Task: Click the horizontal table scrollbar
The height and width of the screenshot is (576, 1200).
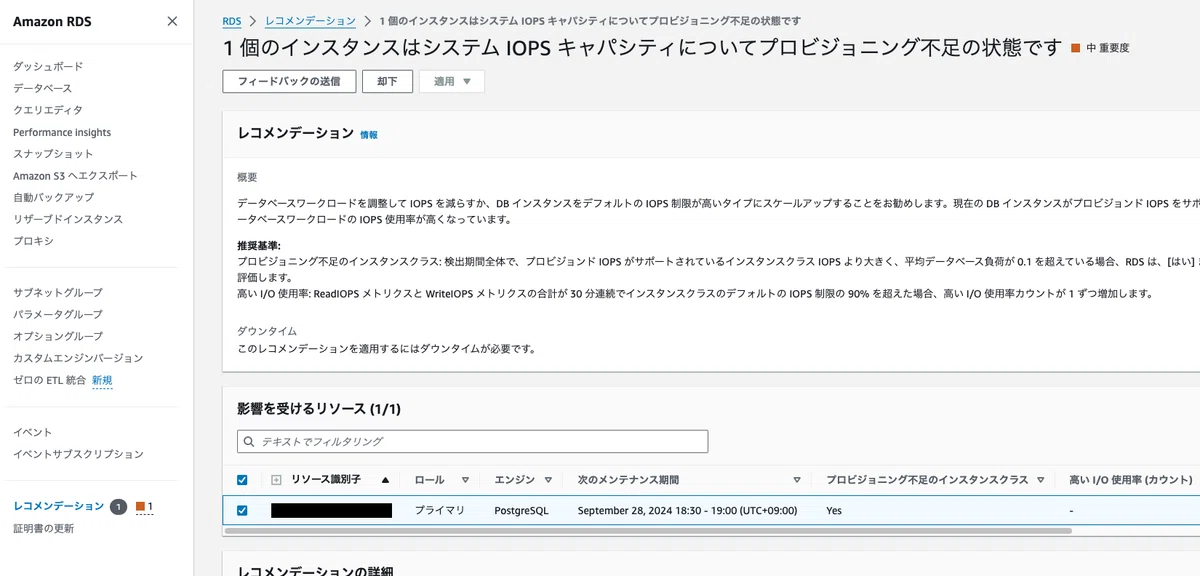Action: (x=648, y=531)
